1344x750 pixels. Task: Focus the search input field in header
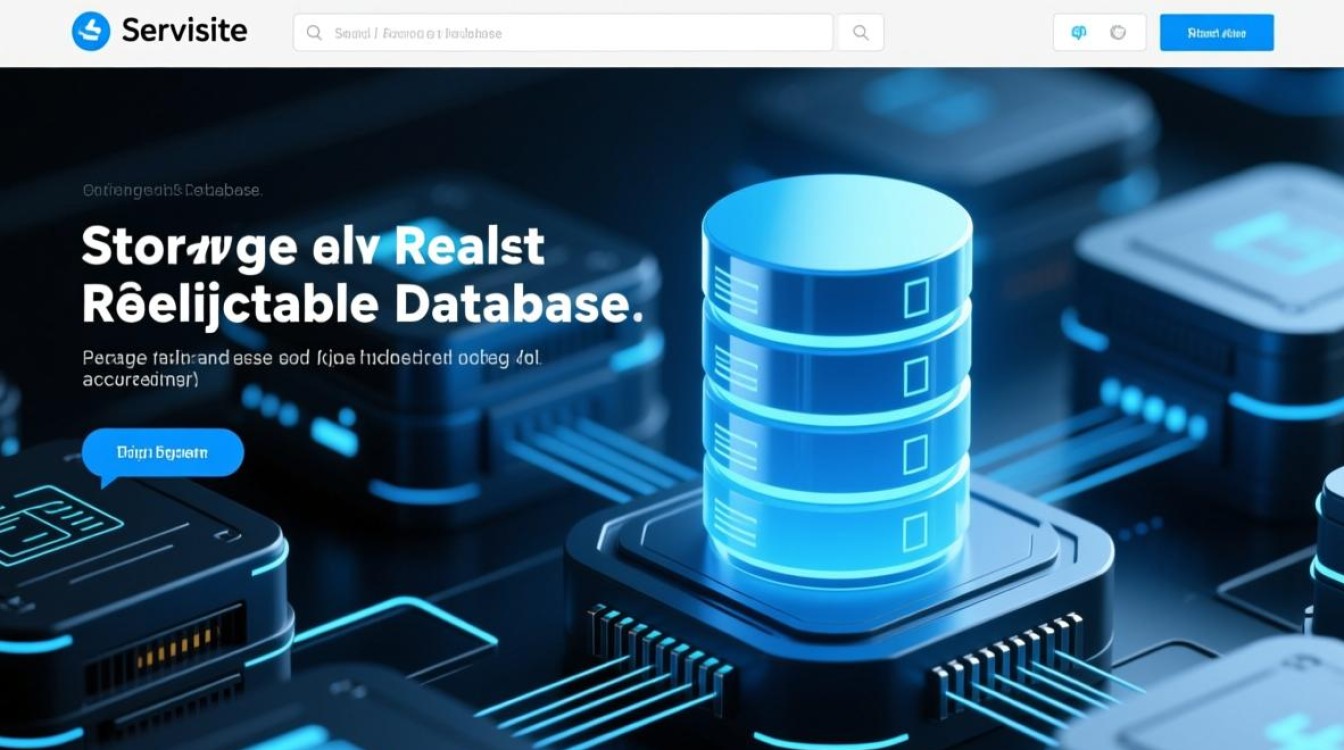pyautogui.click(x=570, y=33)
